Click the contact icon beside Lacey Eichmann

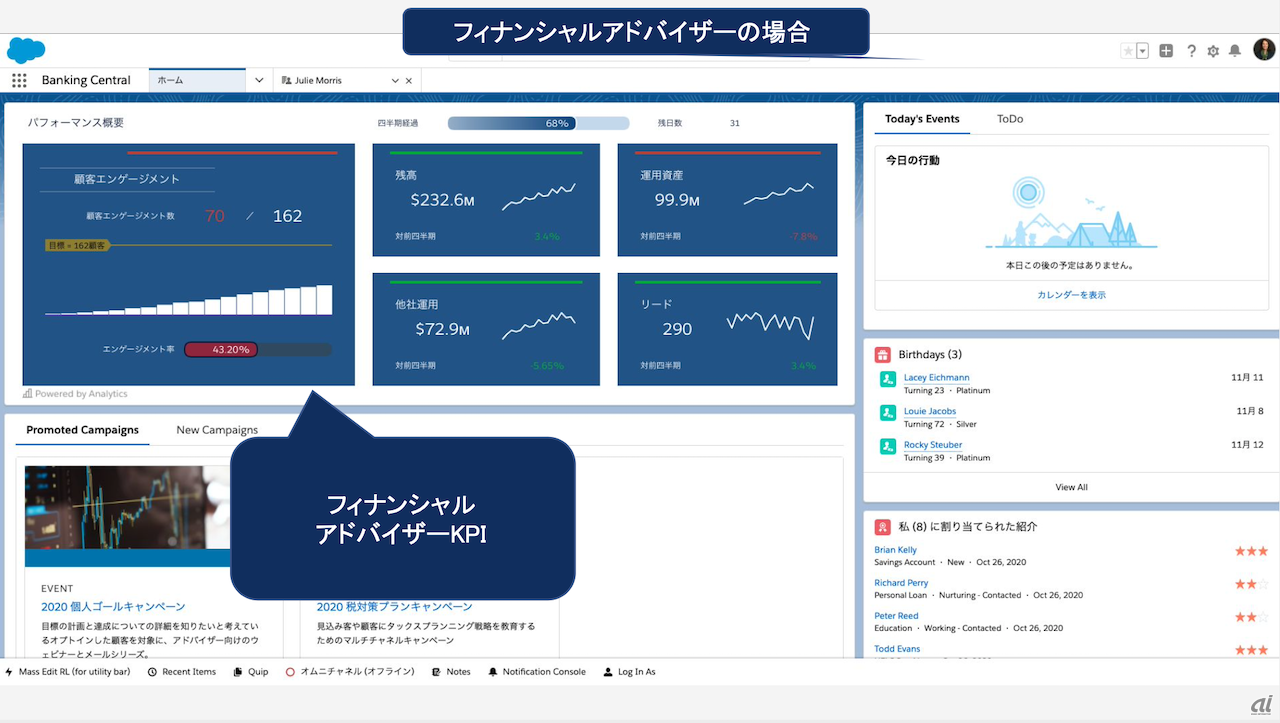pyautogui.click(x=887, y=379)
